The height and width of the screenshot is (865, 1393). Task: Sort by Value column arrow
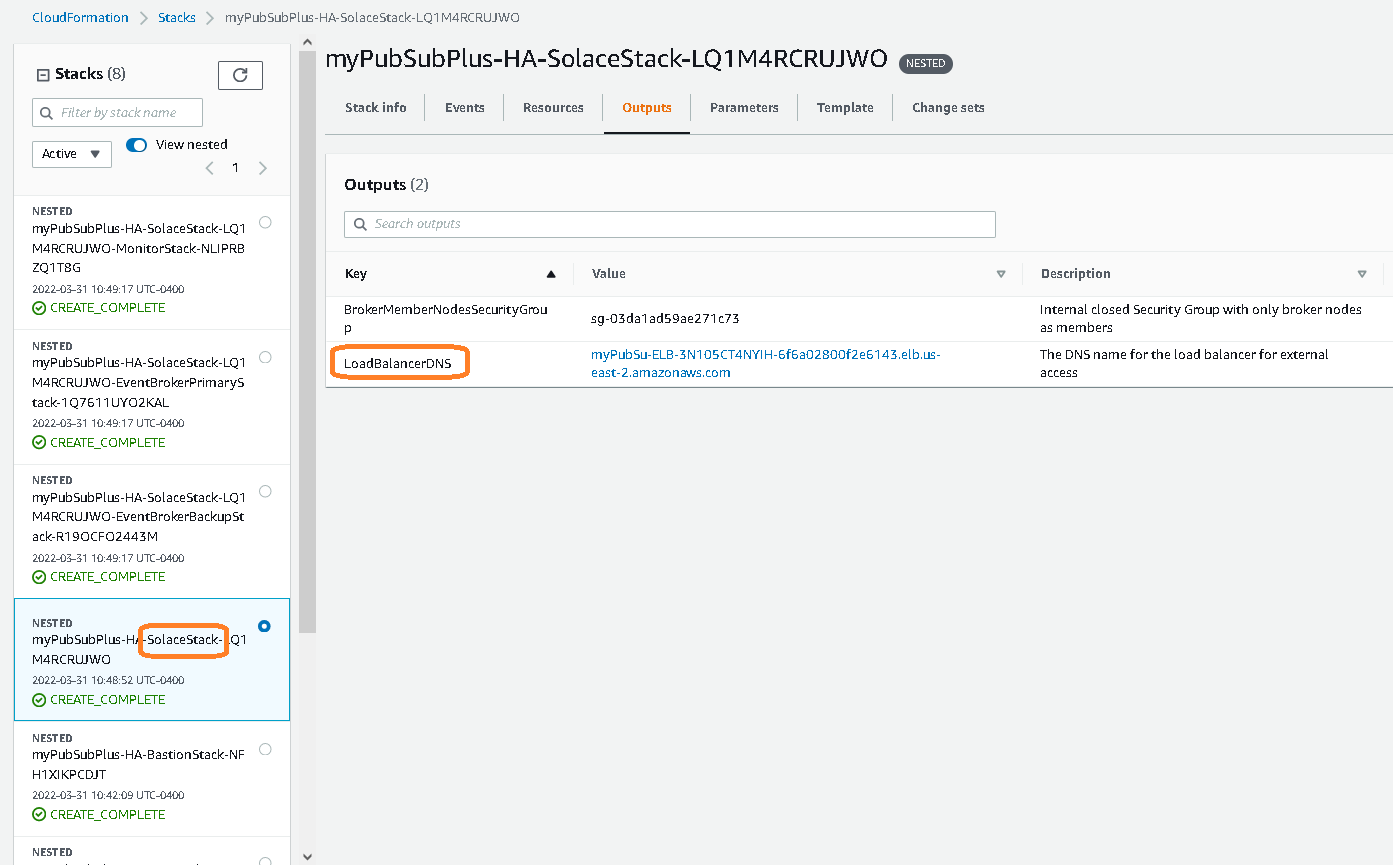(1001, 274)
